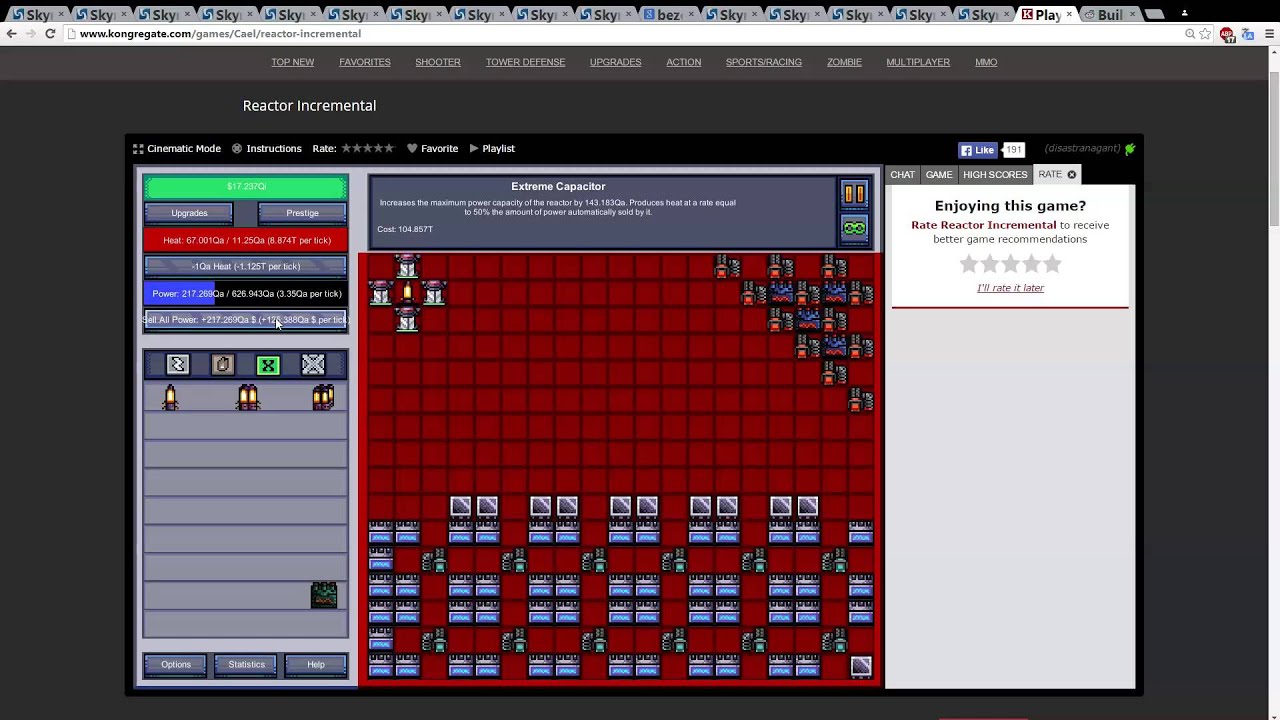1280x720 pixels.
Task: Open the ZOMBIE games category
Action: click(844, 62)
